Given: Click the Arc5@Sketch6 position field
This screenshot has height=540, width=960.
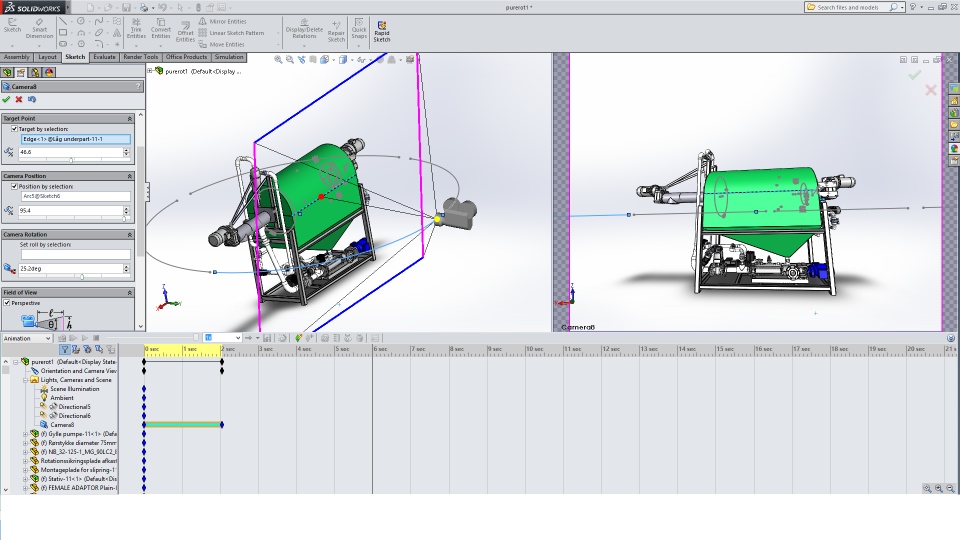Looking at the screenshot, I should pyautogui.click(x=76, y=197).
